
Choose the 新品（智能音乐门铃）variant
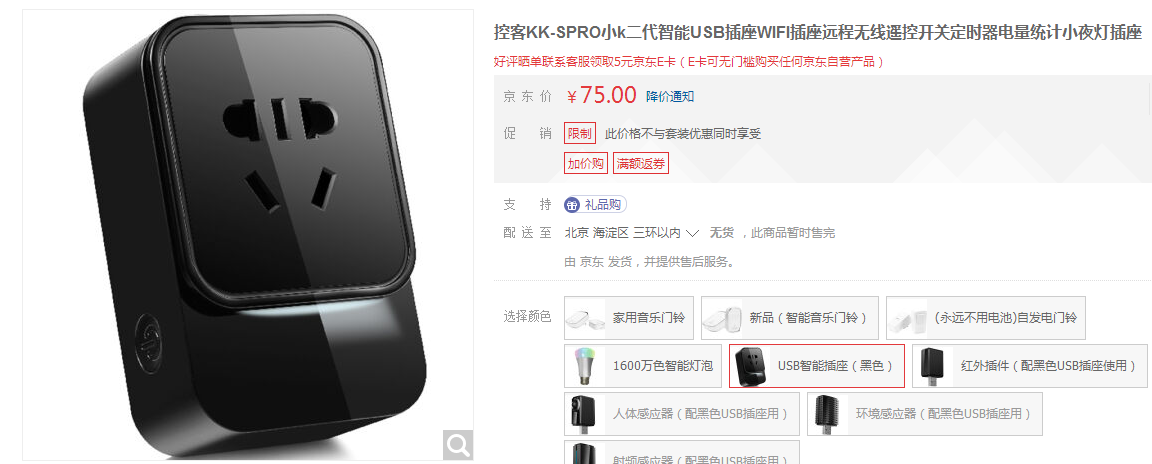tap(790, 318)
